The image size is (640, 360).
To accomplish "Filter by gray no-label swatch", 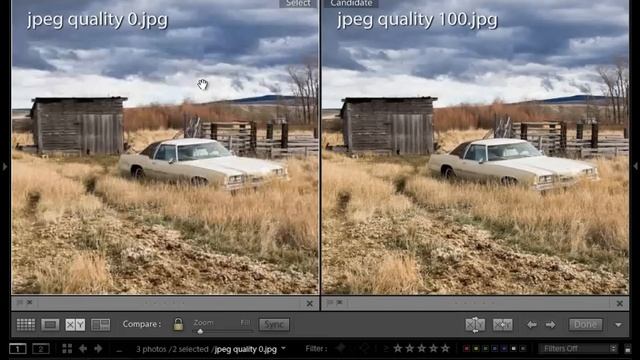I will (523, 349).
